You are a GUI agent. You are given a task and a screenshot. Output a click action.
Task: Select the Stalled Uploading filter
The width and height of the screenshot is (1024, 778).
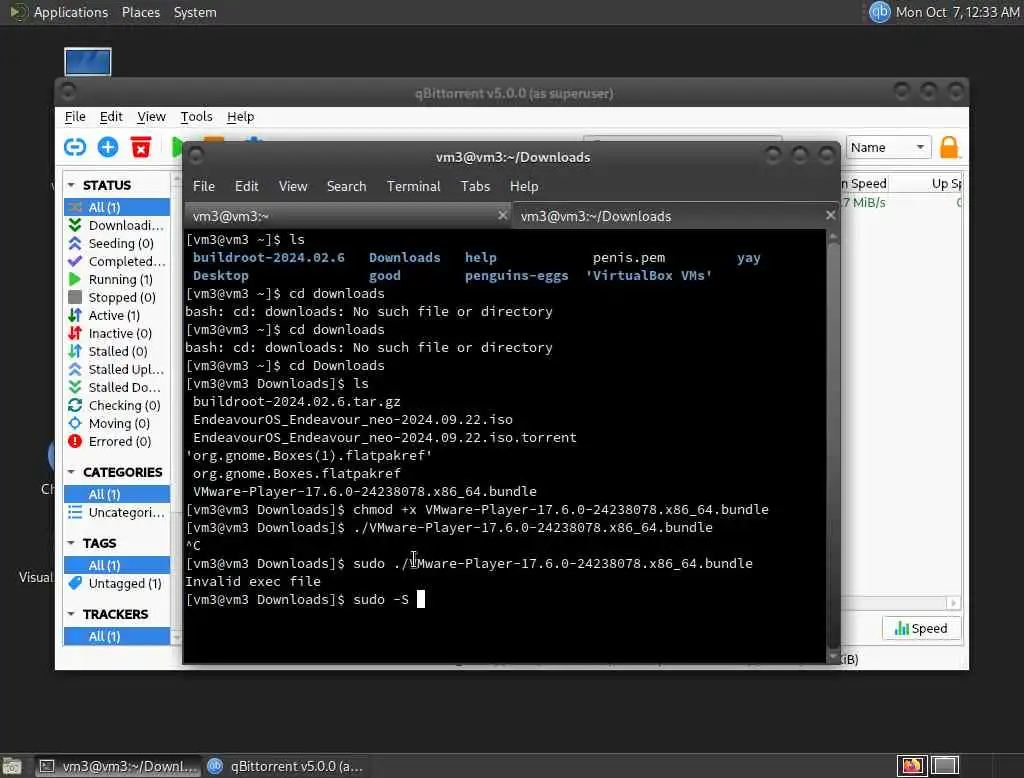point(117,370)
